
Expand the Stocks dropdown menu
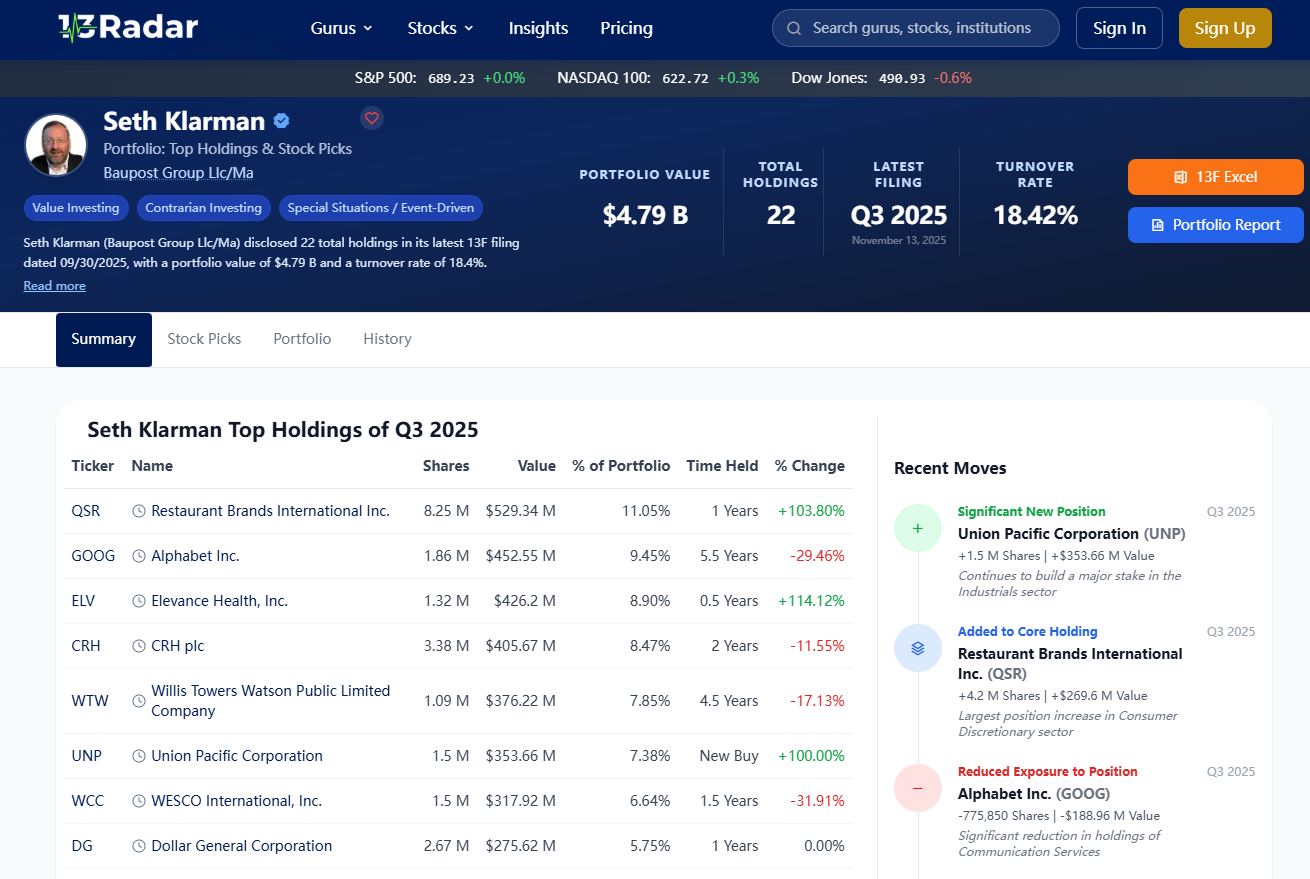coord(440,28)
